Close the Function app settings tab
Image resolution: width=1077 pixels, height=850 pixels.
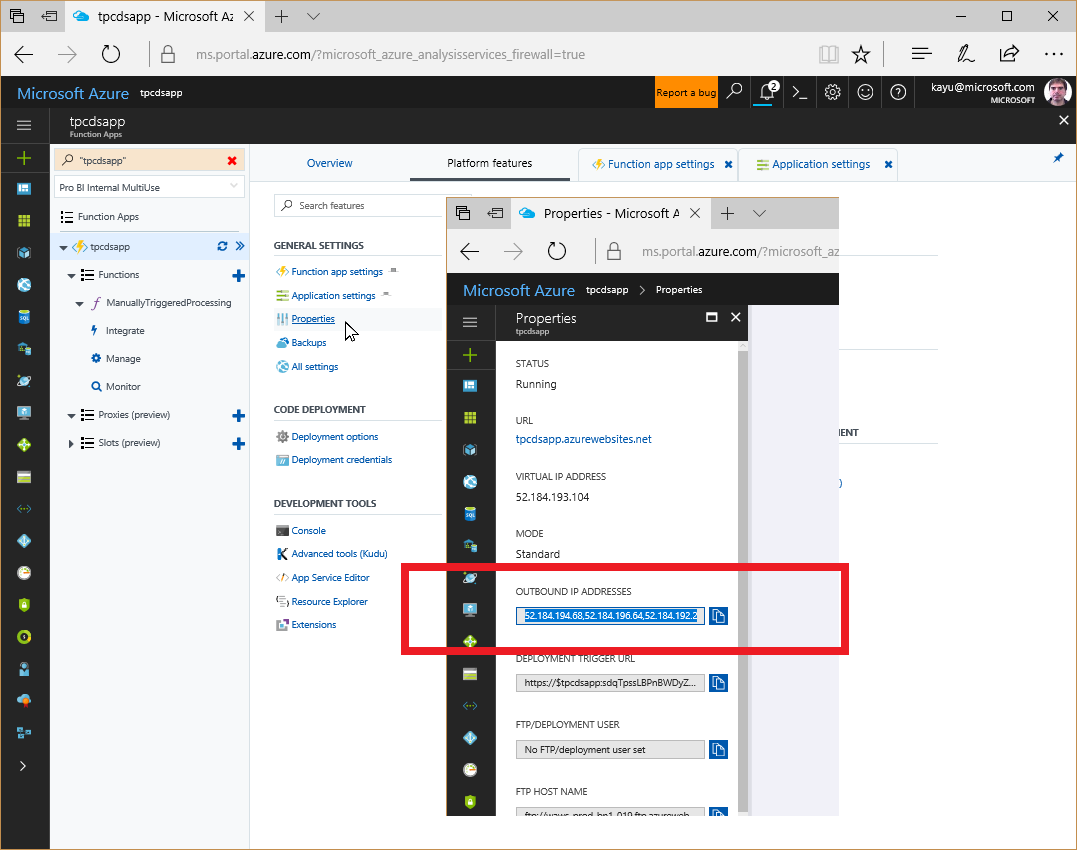click(728, 165)
